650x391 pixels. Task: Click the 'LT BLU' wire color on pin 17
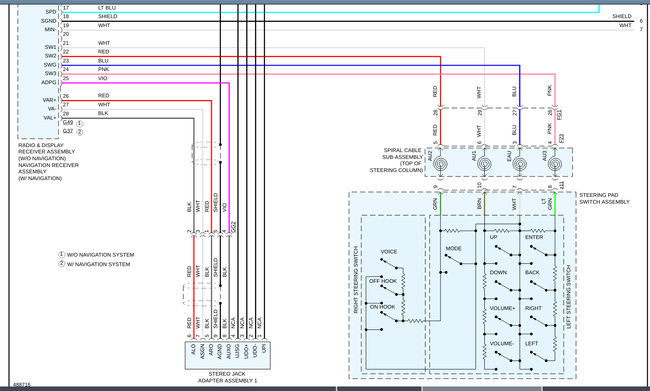[107, 7]
